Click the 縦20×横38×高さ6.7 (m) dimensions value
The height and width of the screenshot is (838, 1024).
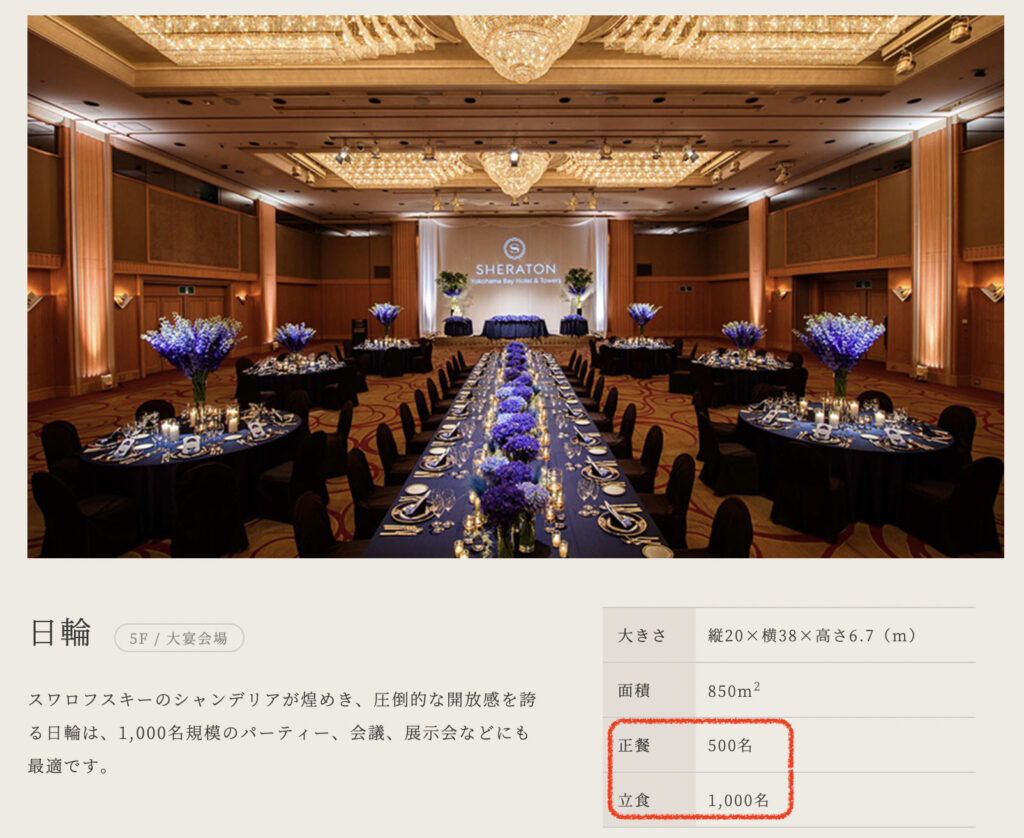click(x=812, y=636)
